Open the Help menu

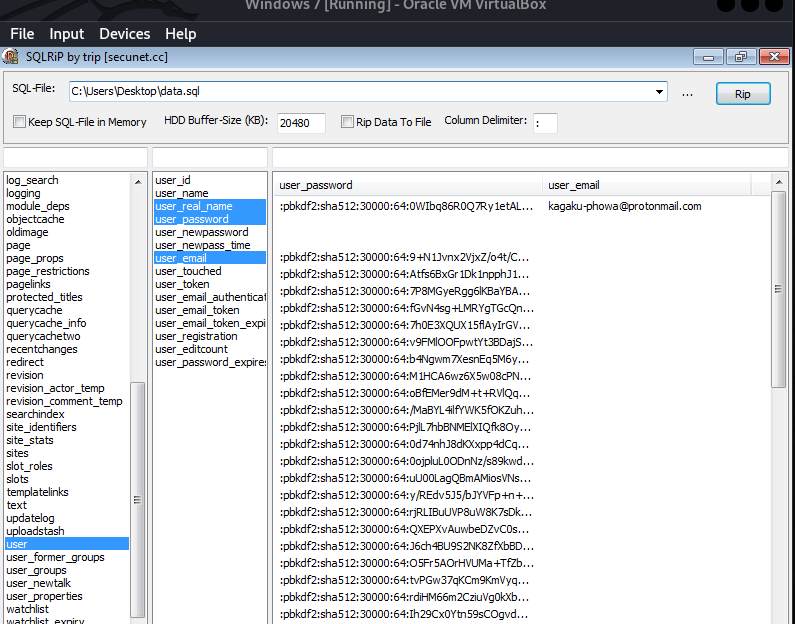pos(181,34)
